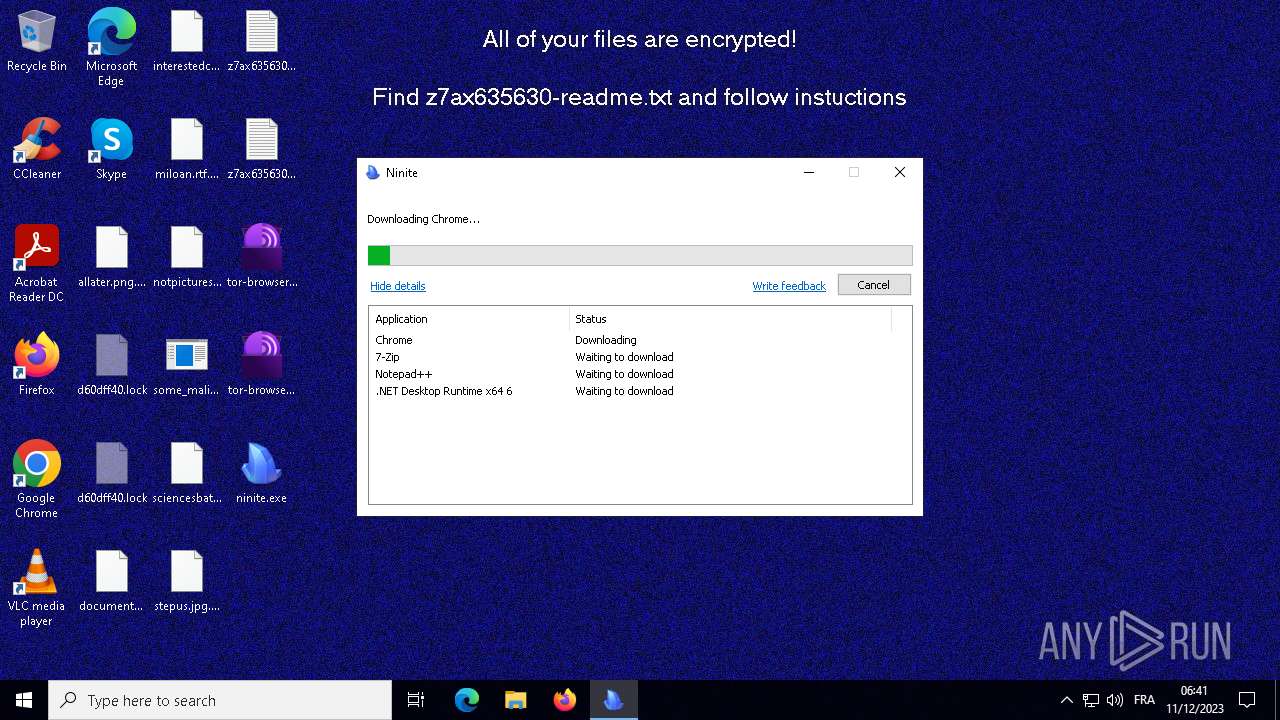Select the document... file icon
The width and height of the screenshot is (1280, 720).
pos(111,582)
